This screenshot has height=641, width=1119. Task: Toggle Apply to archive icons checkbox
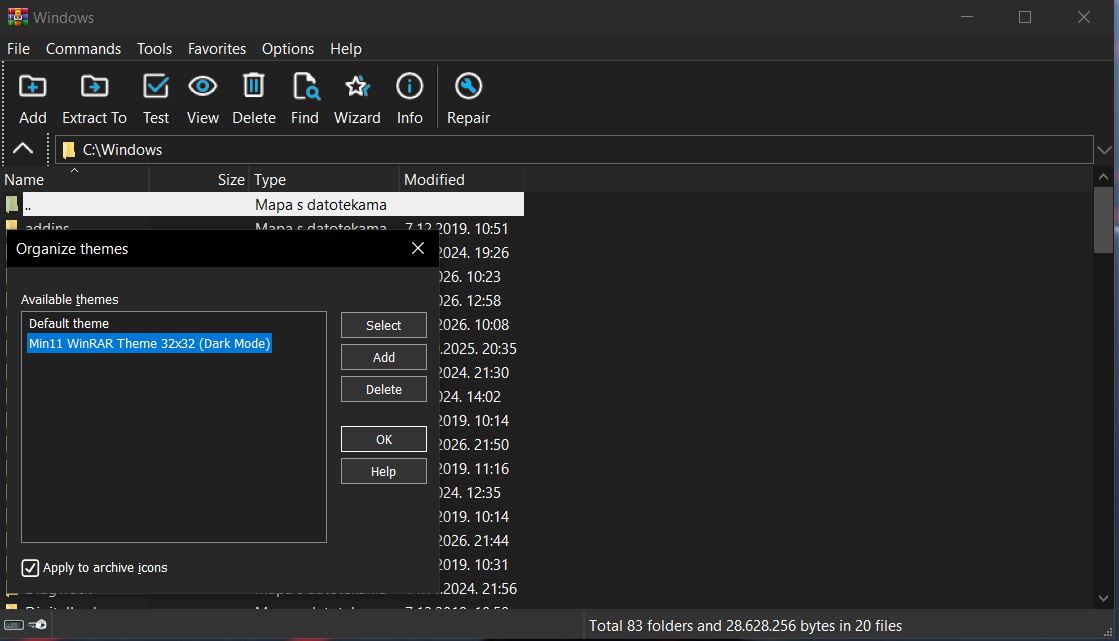pyautogui.click(x=30, y=567)
